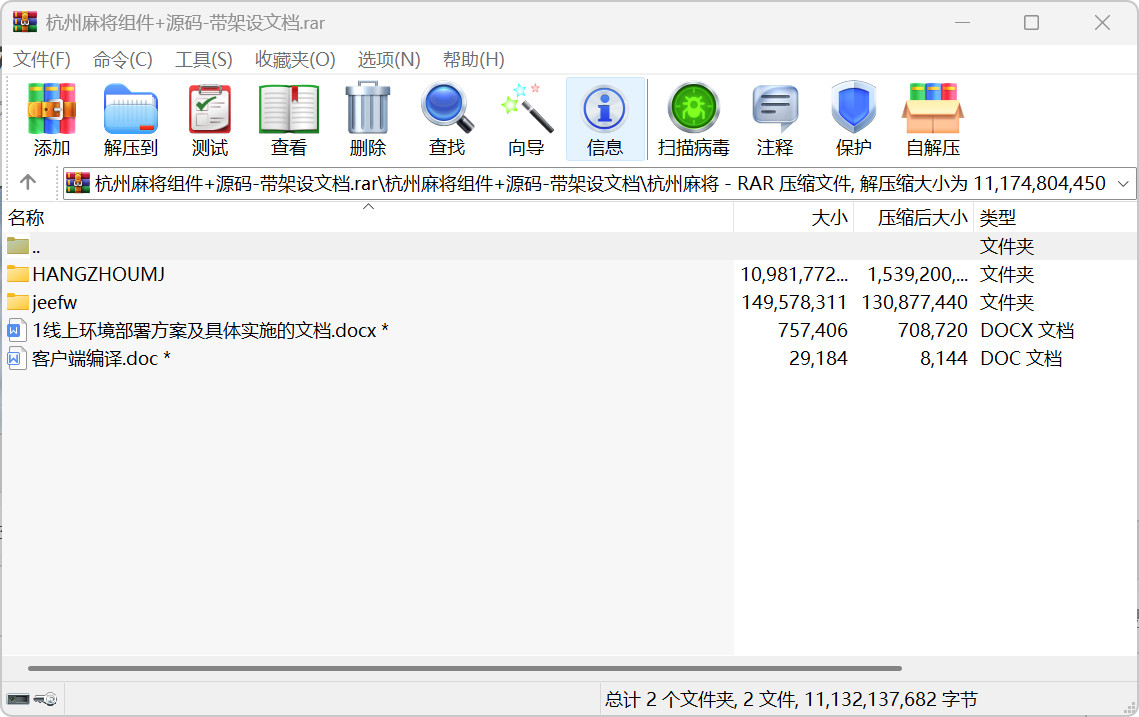Select the parent folder '..' icon
Screen dimensions: 1139x717
(x=18, y=246)
